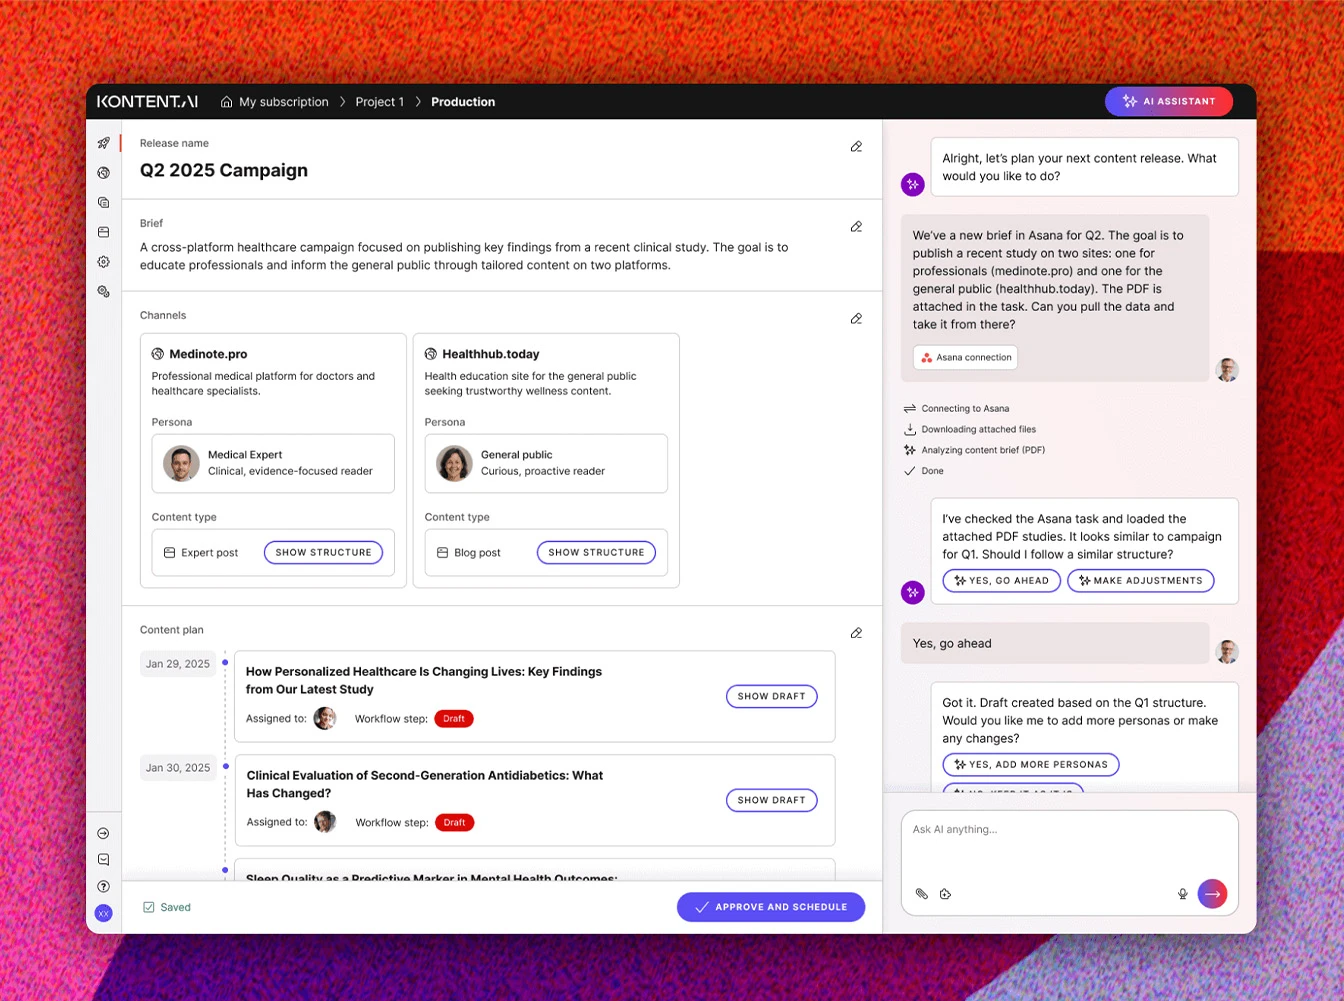Navigate to Project 1 breadcrumb

coord(379,102)
